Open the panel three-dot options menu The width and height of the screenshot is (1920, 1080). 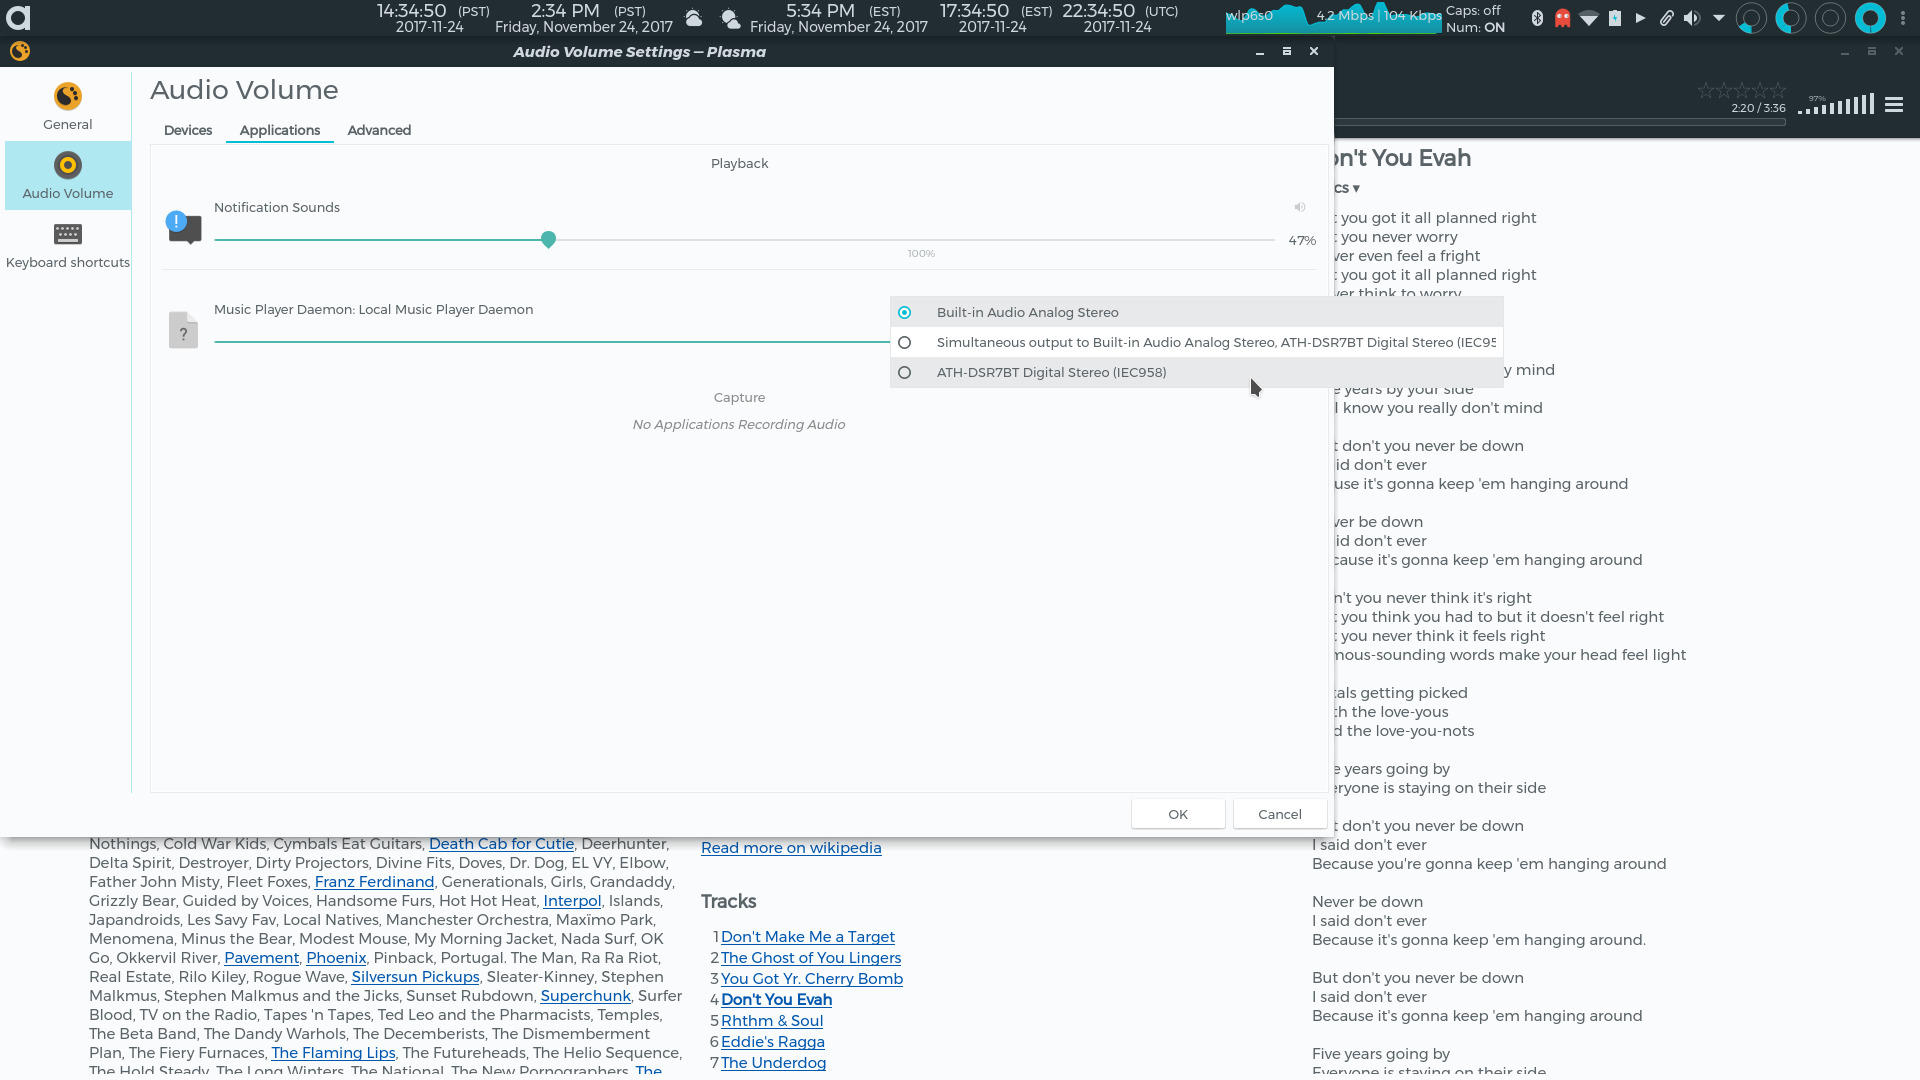click(x=1903, y=18)
